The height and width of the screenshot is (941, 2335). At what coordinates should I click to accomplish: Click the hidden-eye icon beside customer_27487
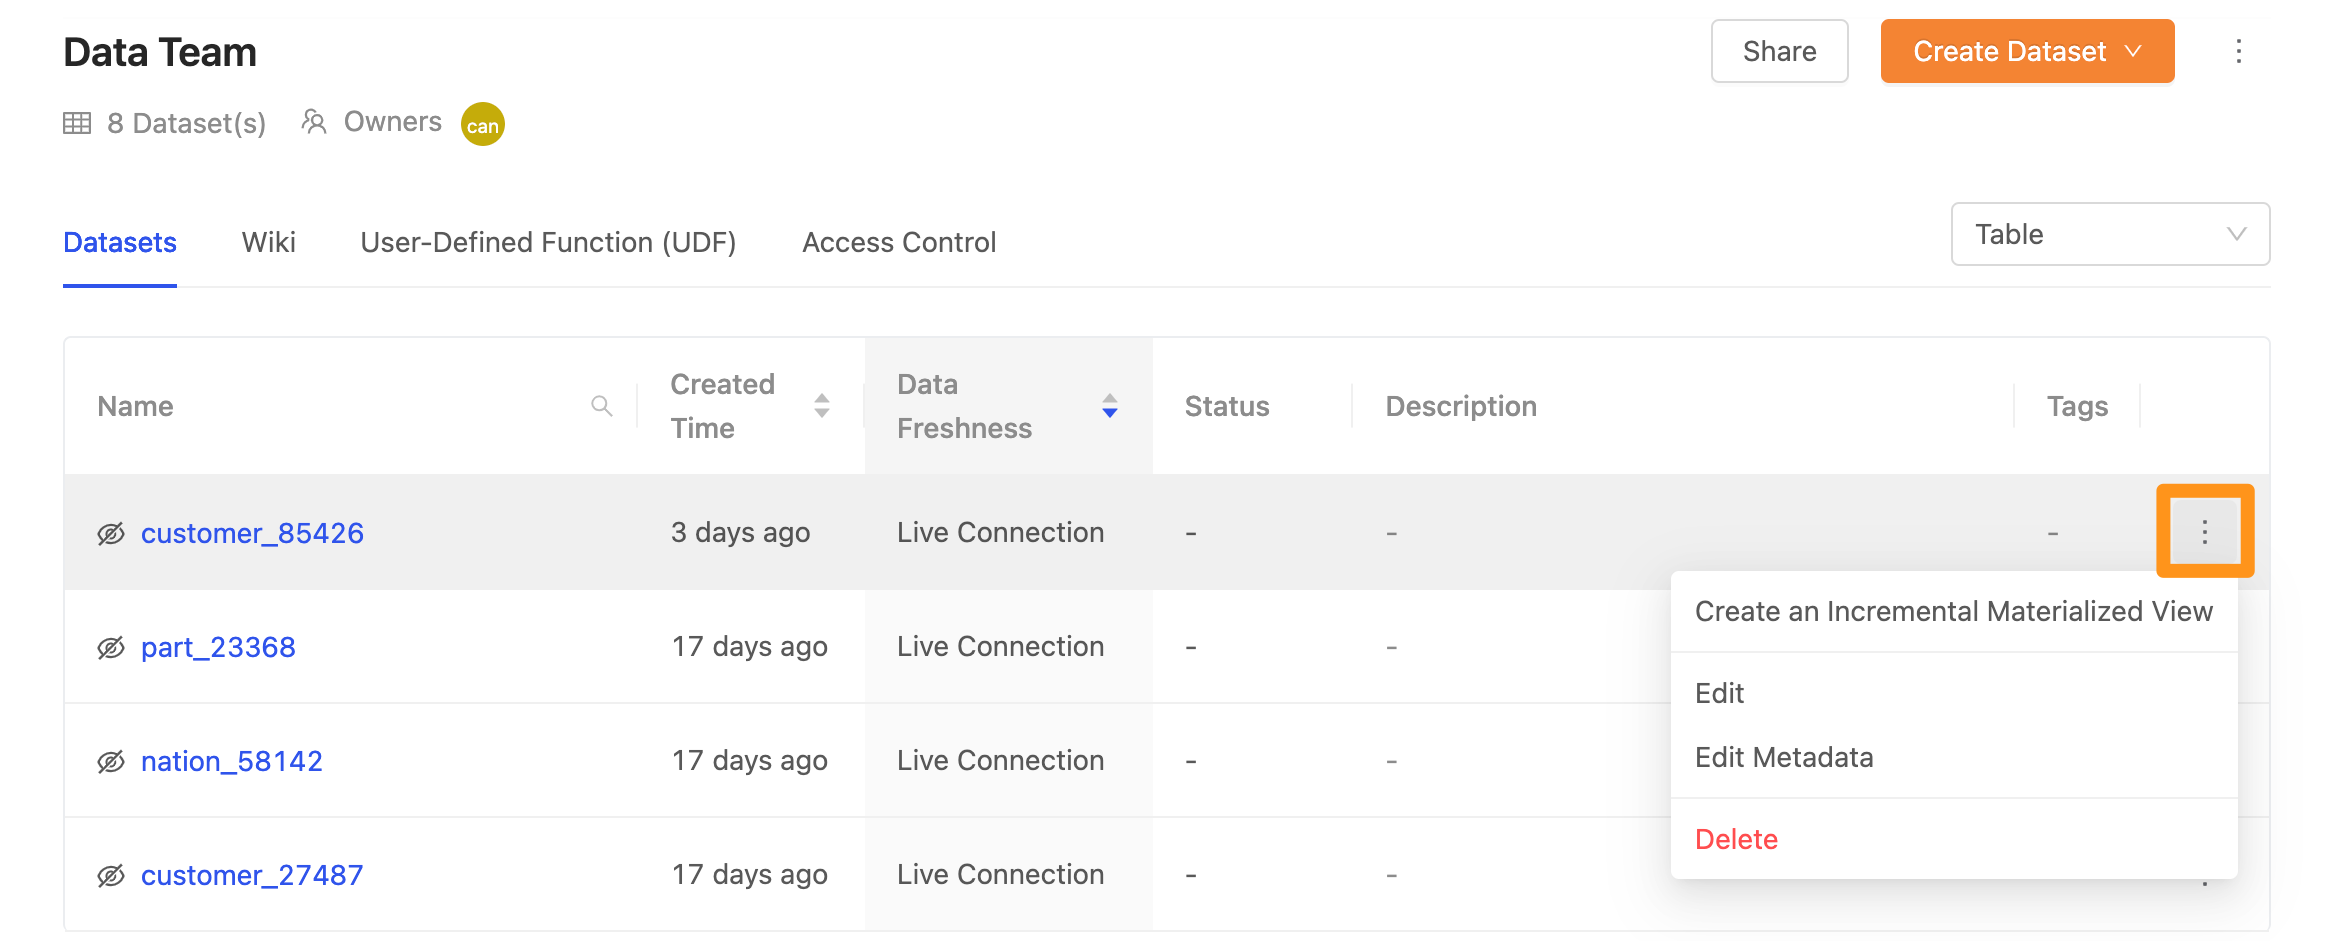point(111,875)
